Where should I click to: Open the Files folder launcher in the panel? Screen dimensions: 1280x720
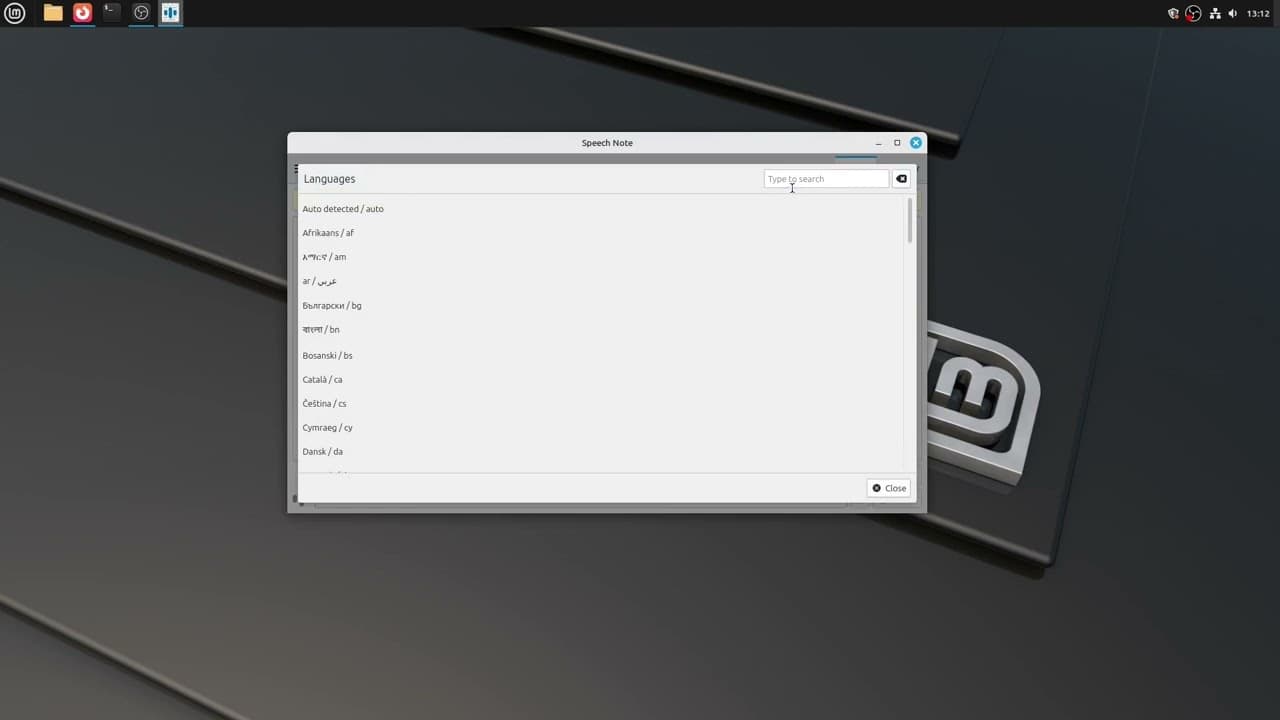tap(53, 13)
